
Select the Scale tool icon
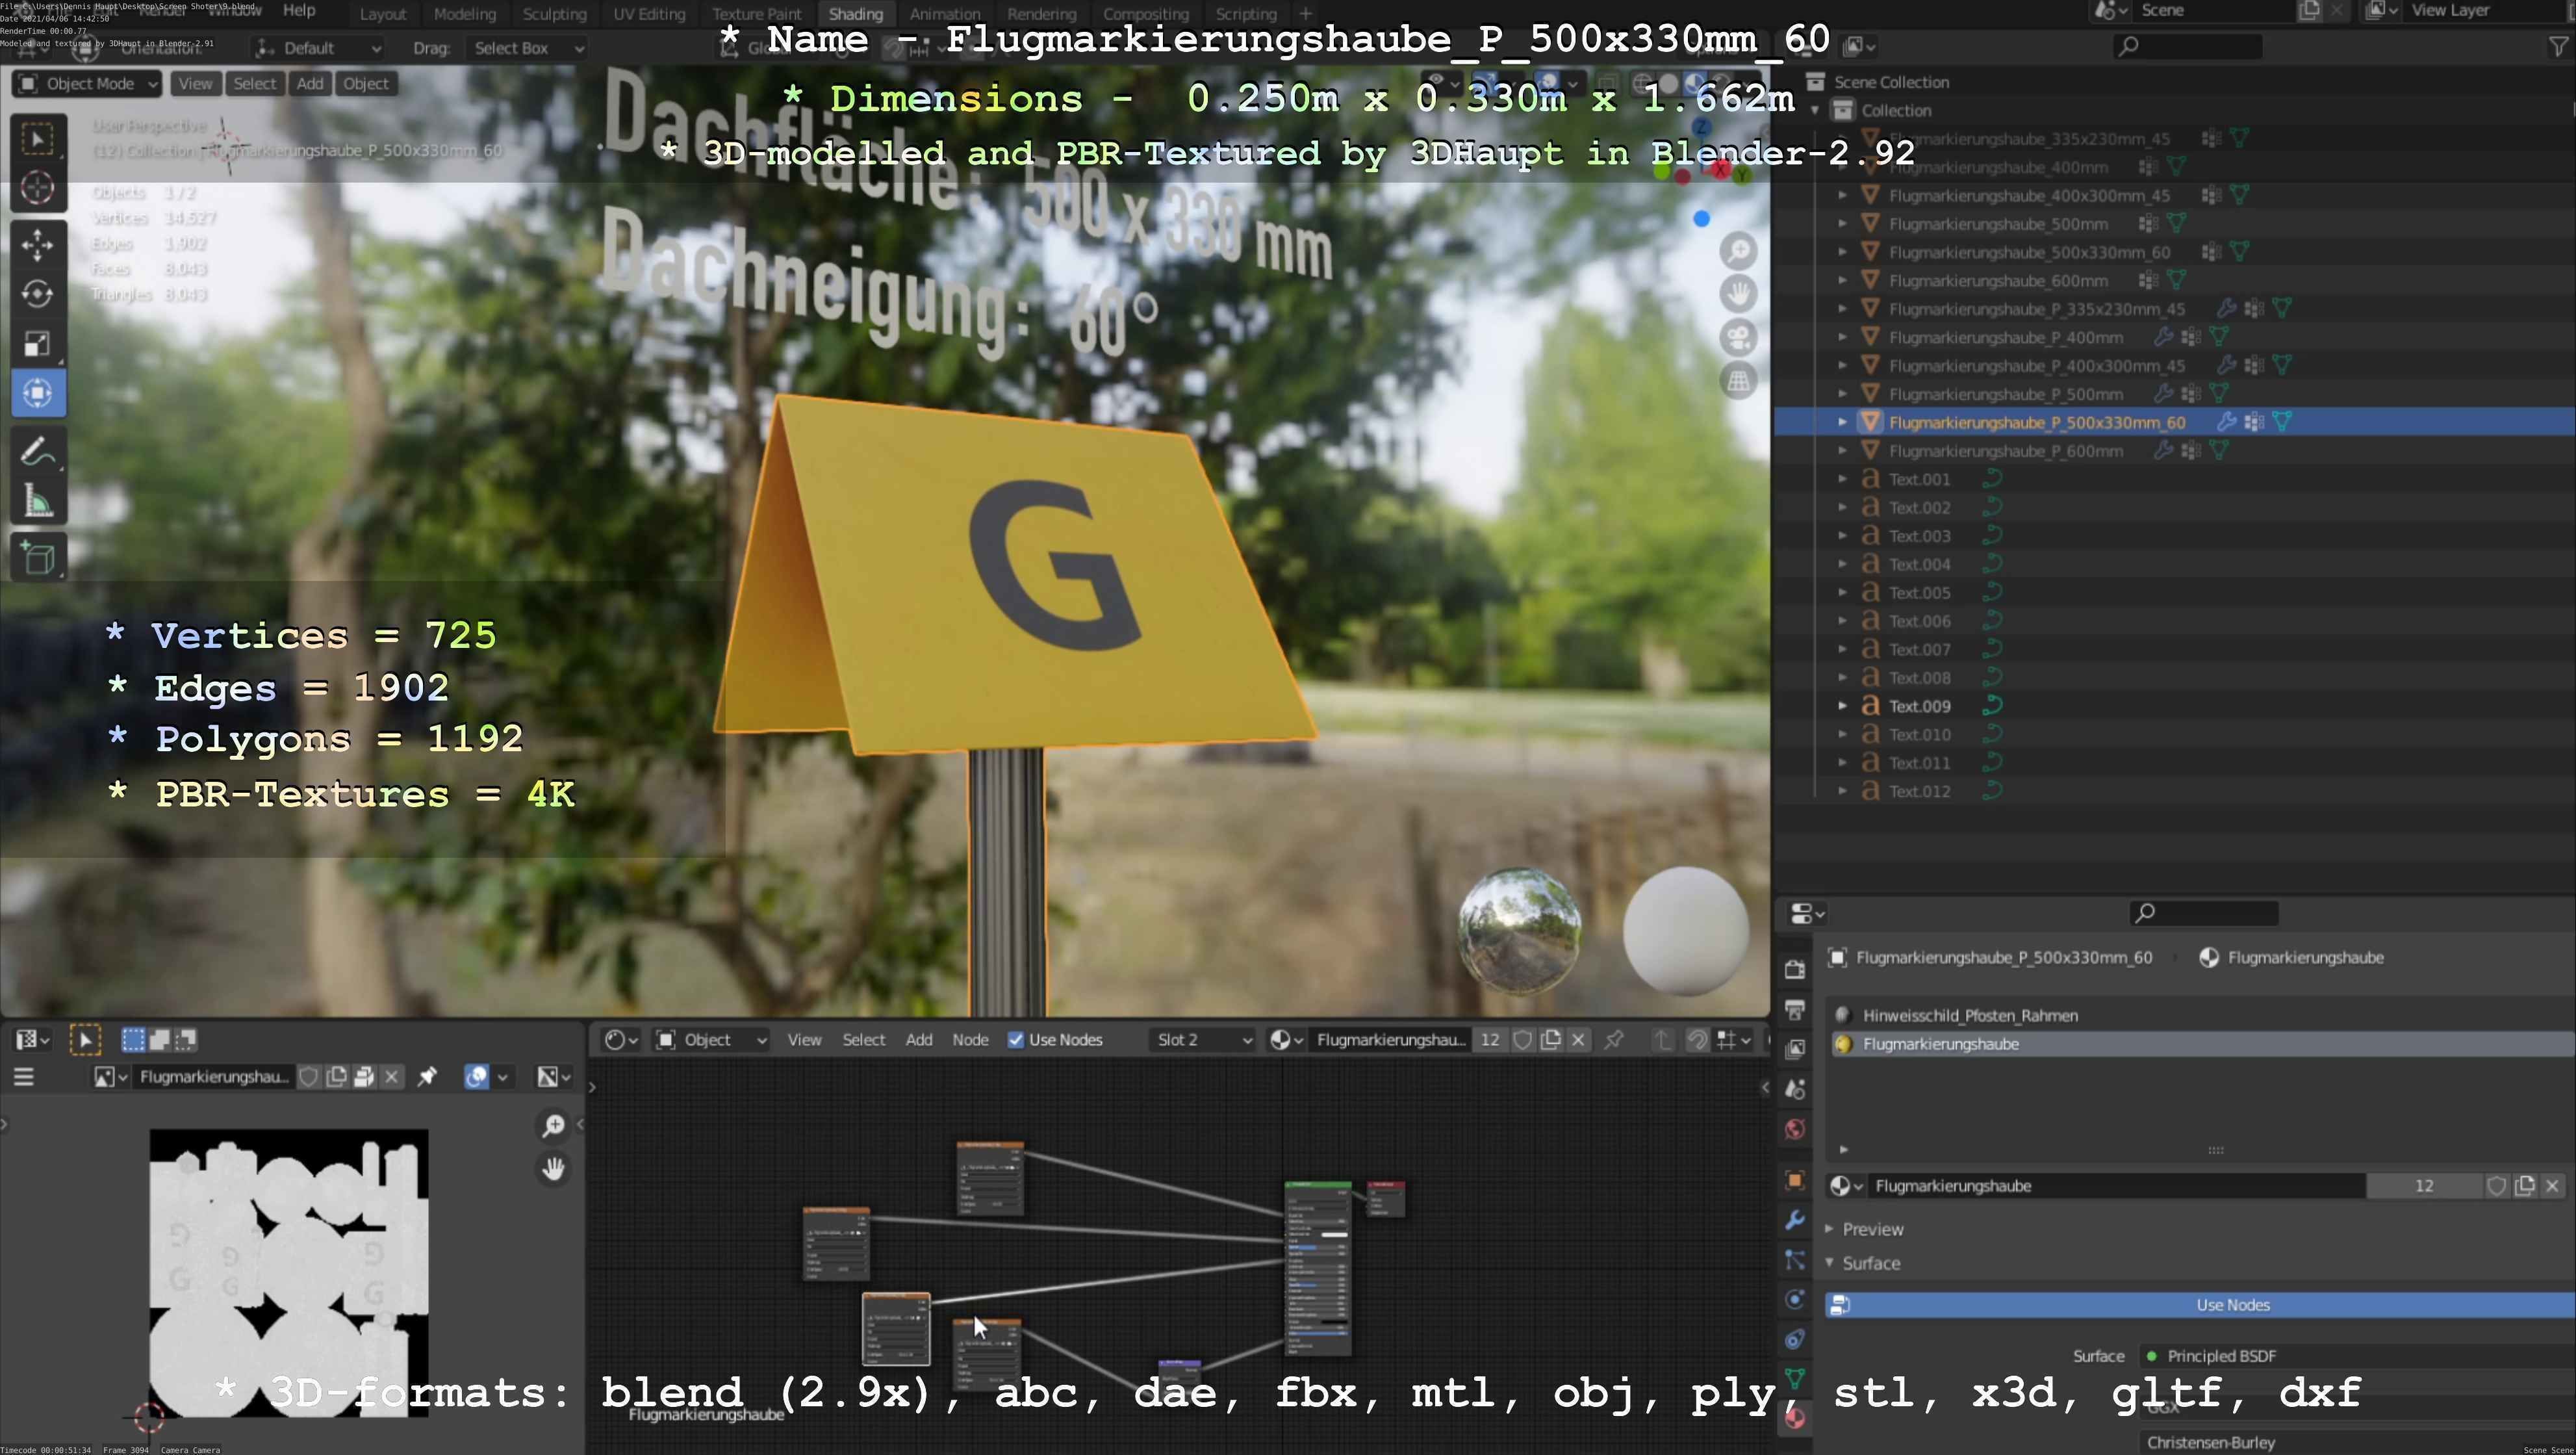coord(38,344)
